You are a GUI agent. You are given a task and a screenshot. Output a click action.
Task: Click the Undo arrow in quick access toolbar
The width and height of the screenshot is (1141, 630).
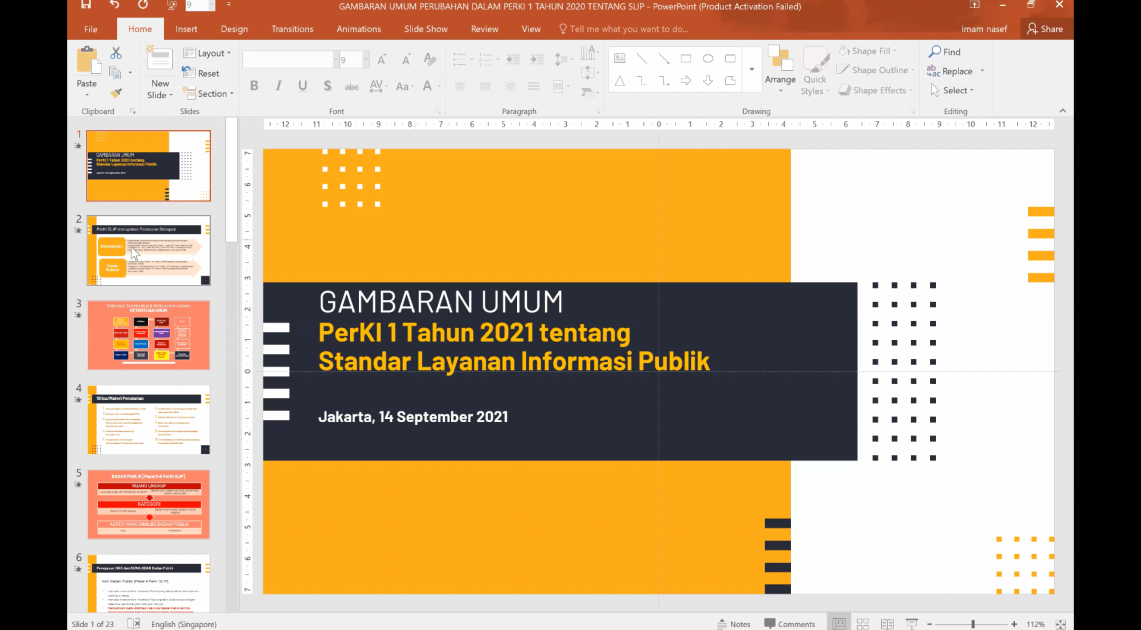[x=113, y=5]
